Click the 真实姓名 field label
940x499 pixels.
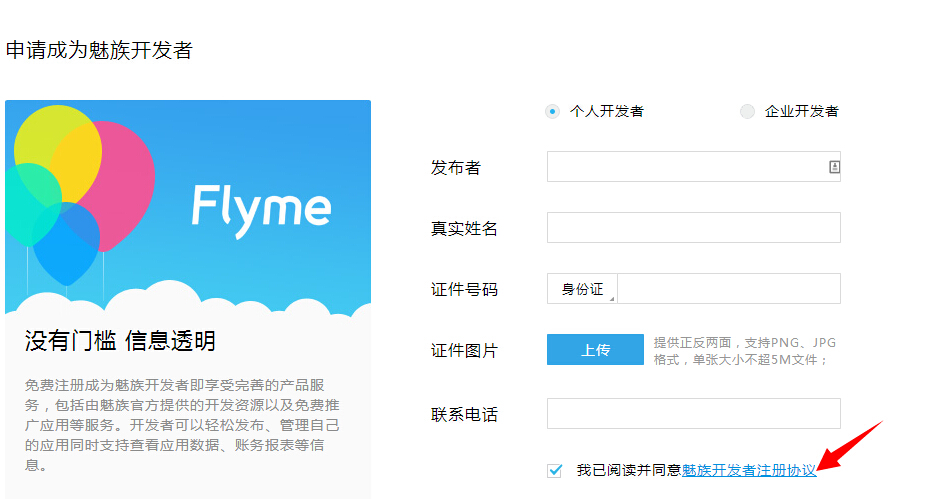(x=464, y=229)
